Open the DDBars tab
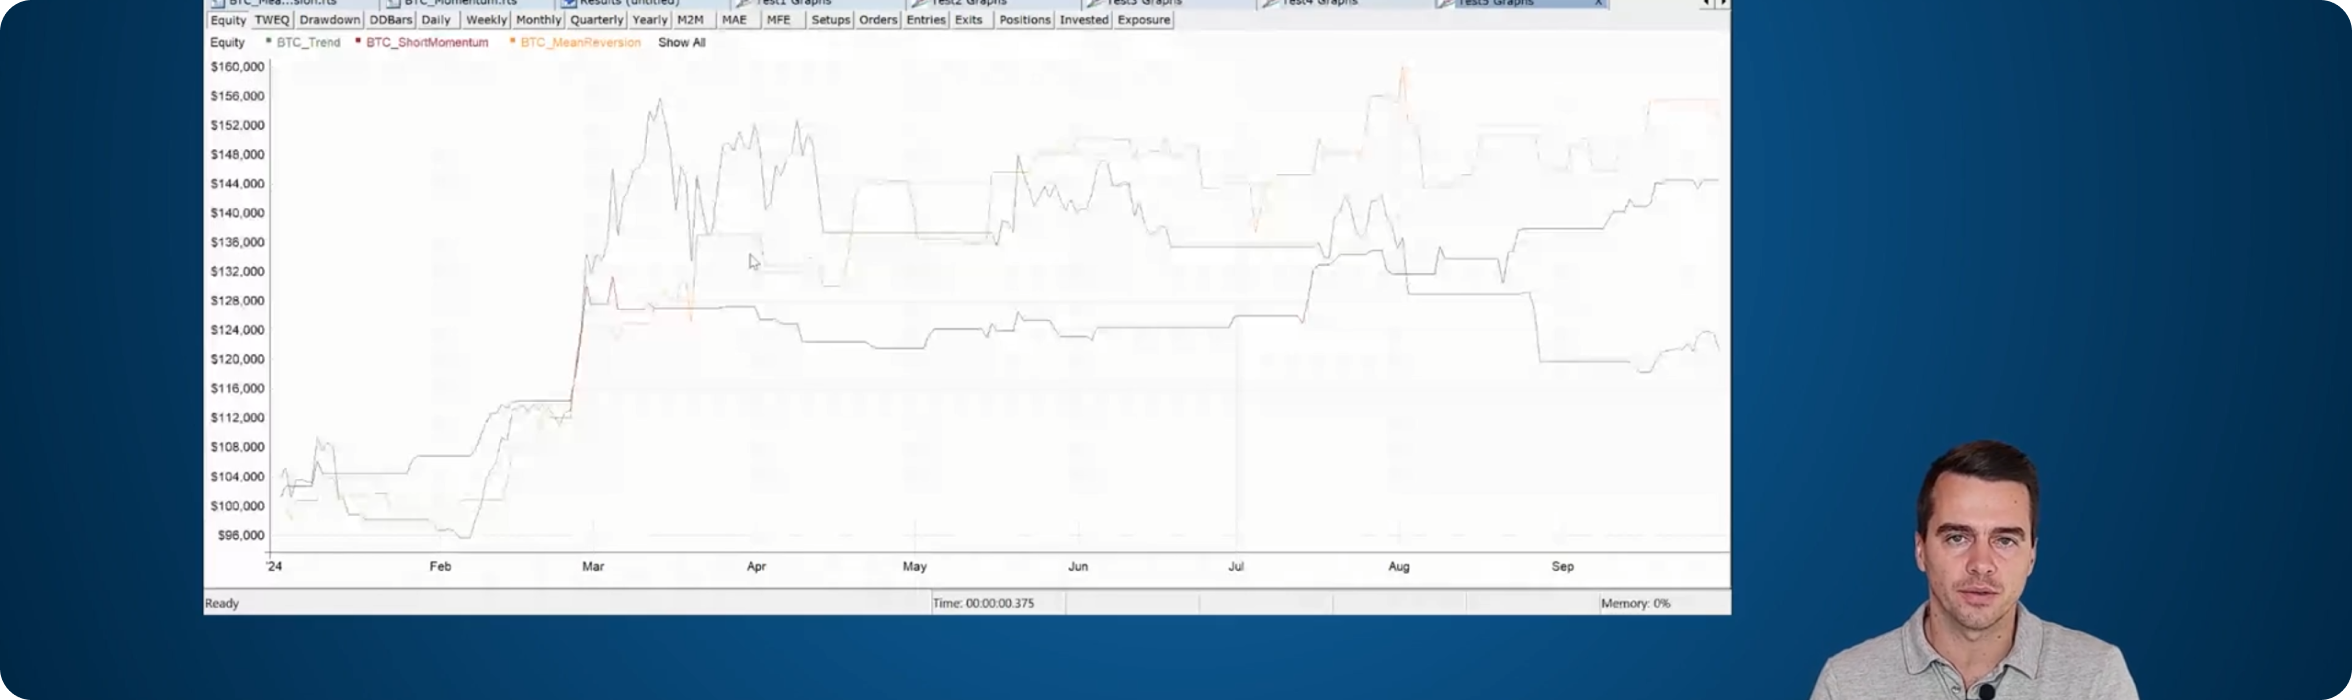This screenshot has height=700, width=2352. [390, 20]
